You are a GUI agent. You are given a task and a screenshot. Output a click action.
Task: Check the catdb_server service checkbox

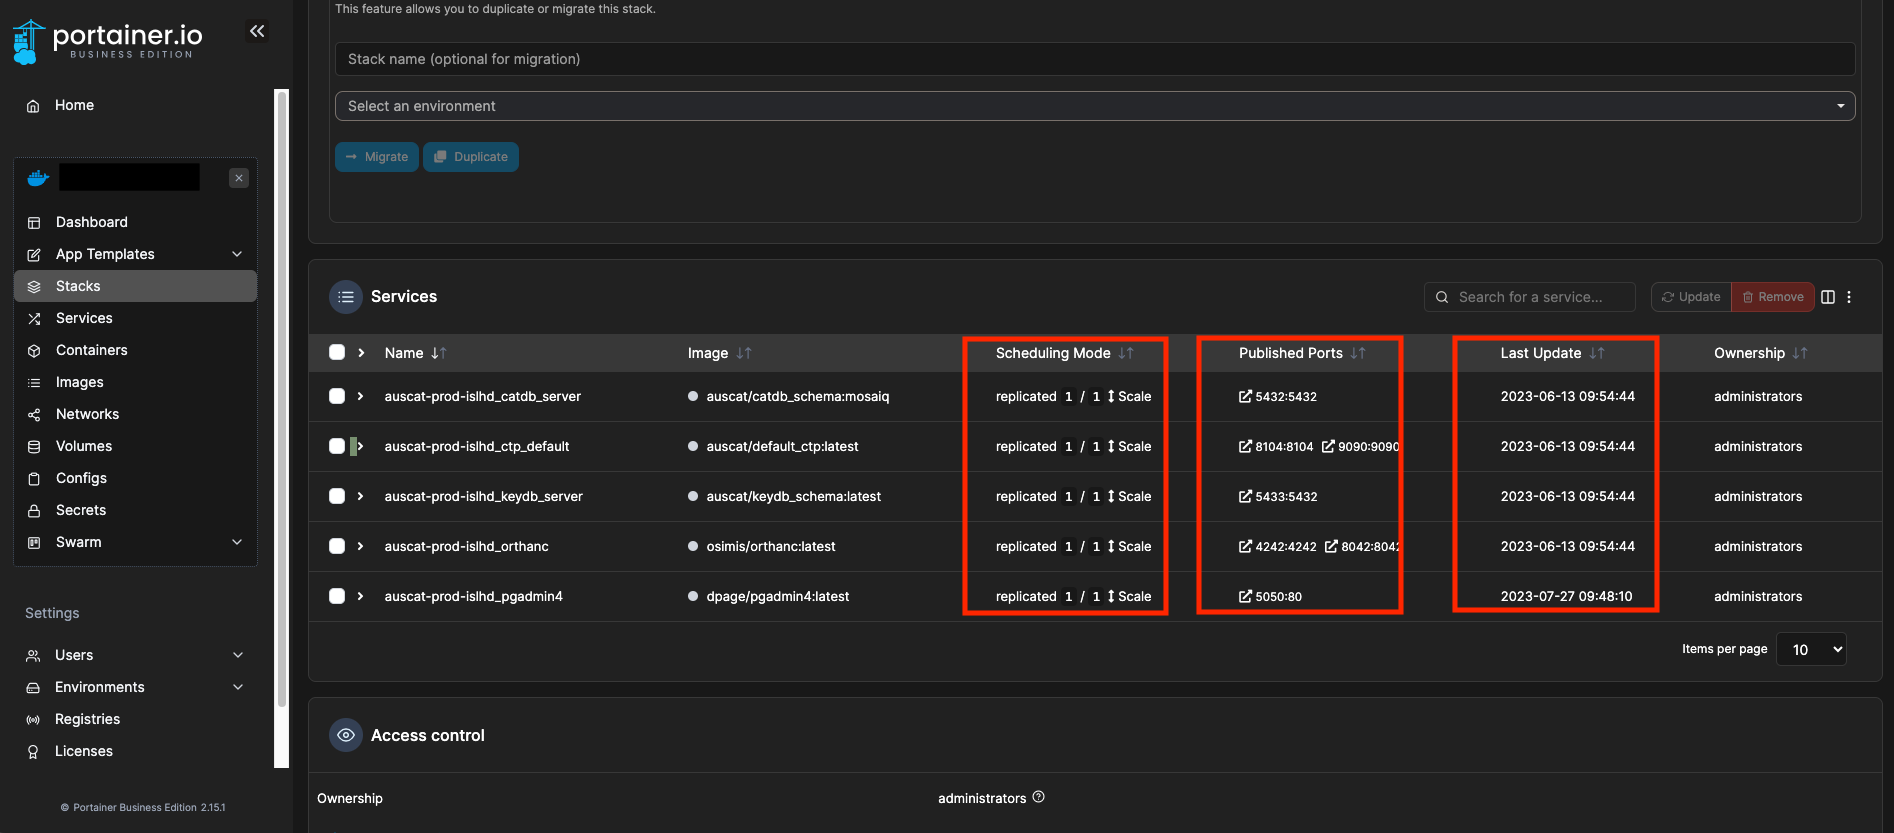tap(337, 396)
